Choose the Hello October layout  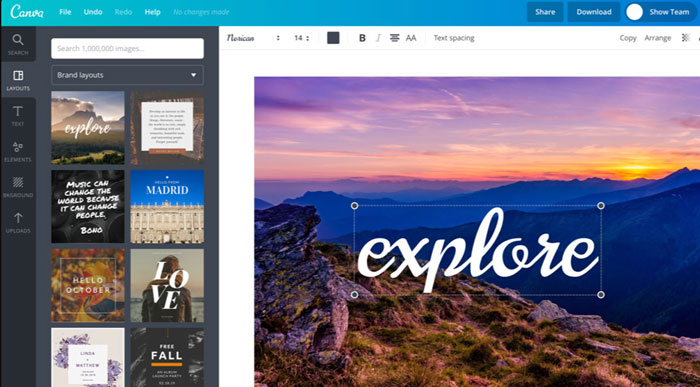click(x=88, y=286)
